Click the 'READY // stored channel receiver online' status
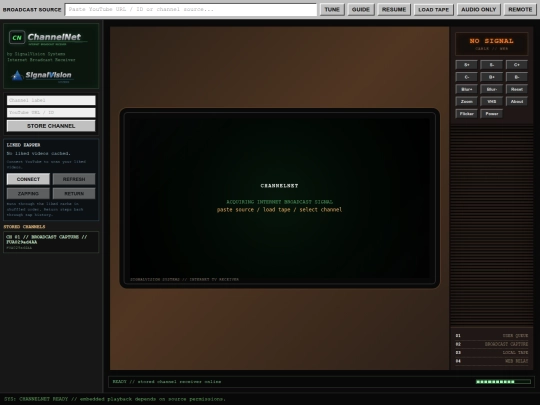 pos(167,382)
